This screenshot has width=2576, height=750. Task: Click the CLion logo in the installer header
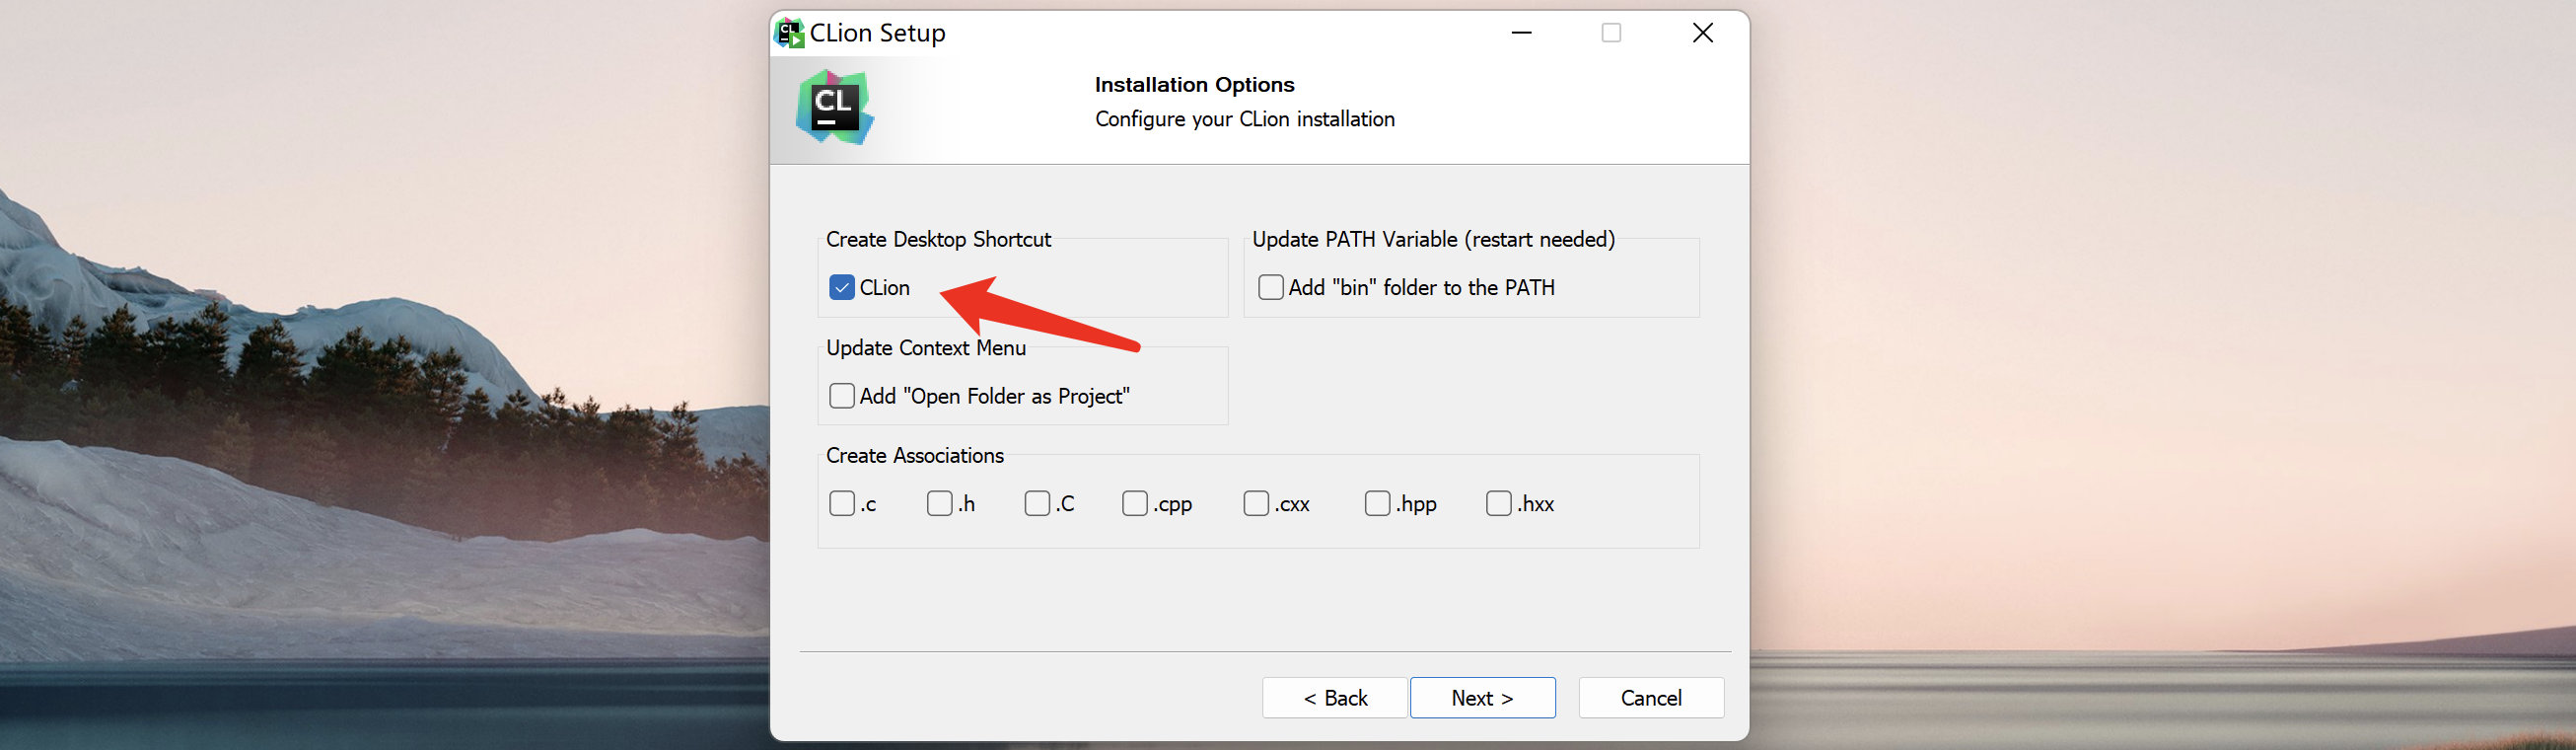(835, 107)
